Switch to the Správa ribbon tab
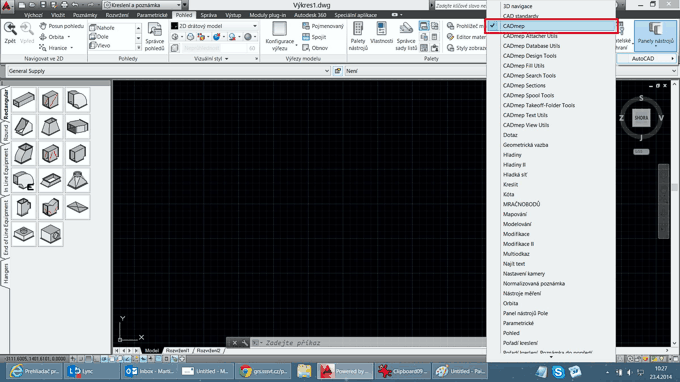The width and height of the screenshot is (680, 382). [209, 15]
